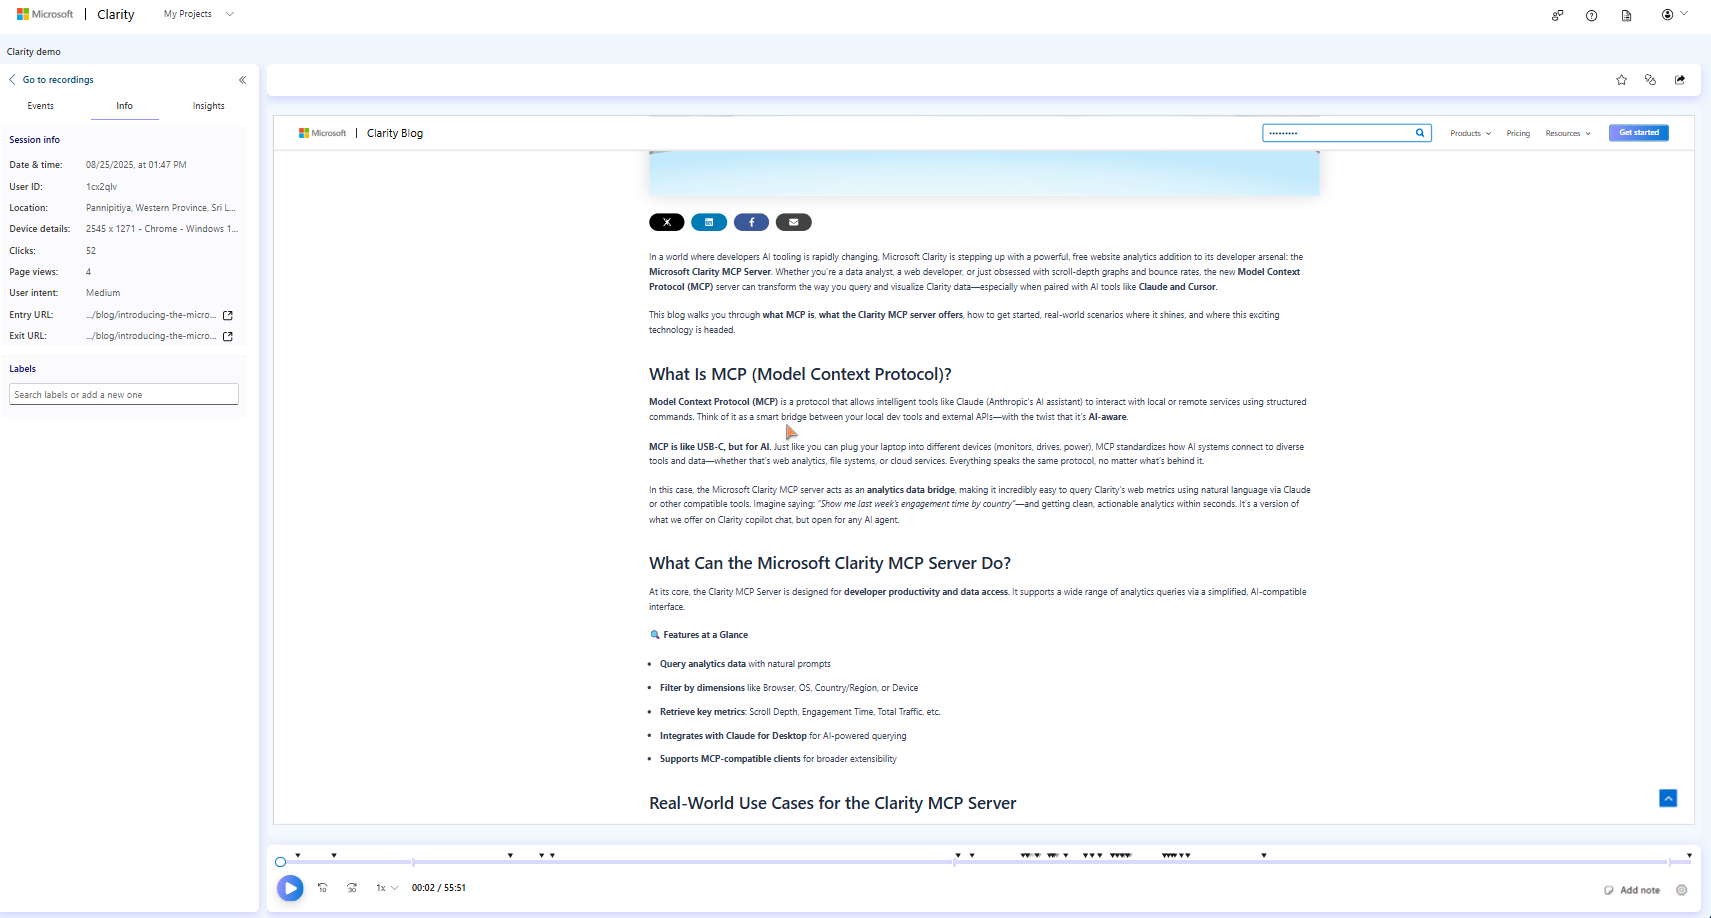
Task: Share the article on Facebook
Action: point(751,222)
